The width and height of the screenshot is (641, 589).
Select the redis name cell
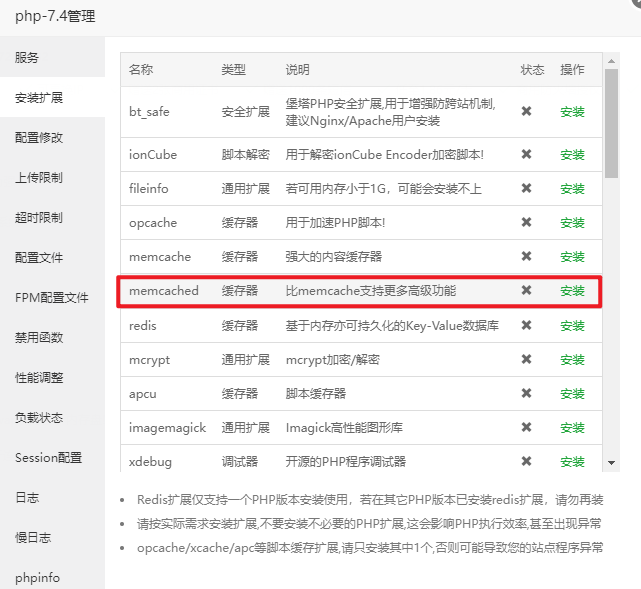(x=143, y=326)
